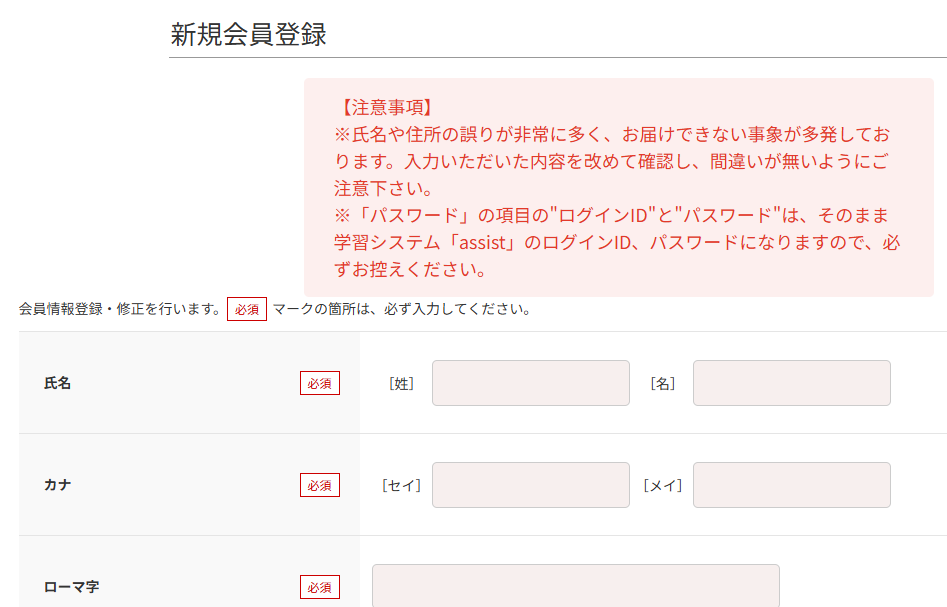Image resolution: width=947 pixels, height=607 pixels.
Task: Click the 新規会員登録 page heading
Action: pos(248,34)
